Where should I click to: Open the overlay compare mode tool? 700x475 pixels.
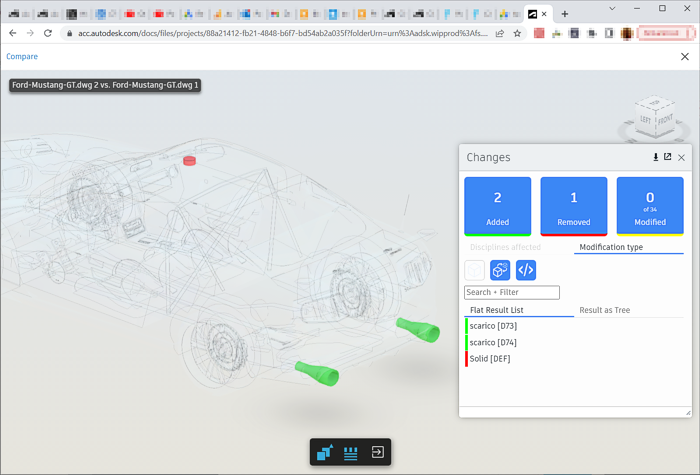click(325, 452)
